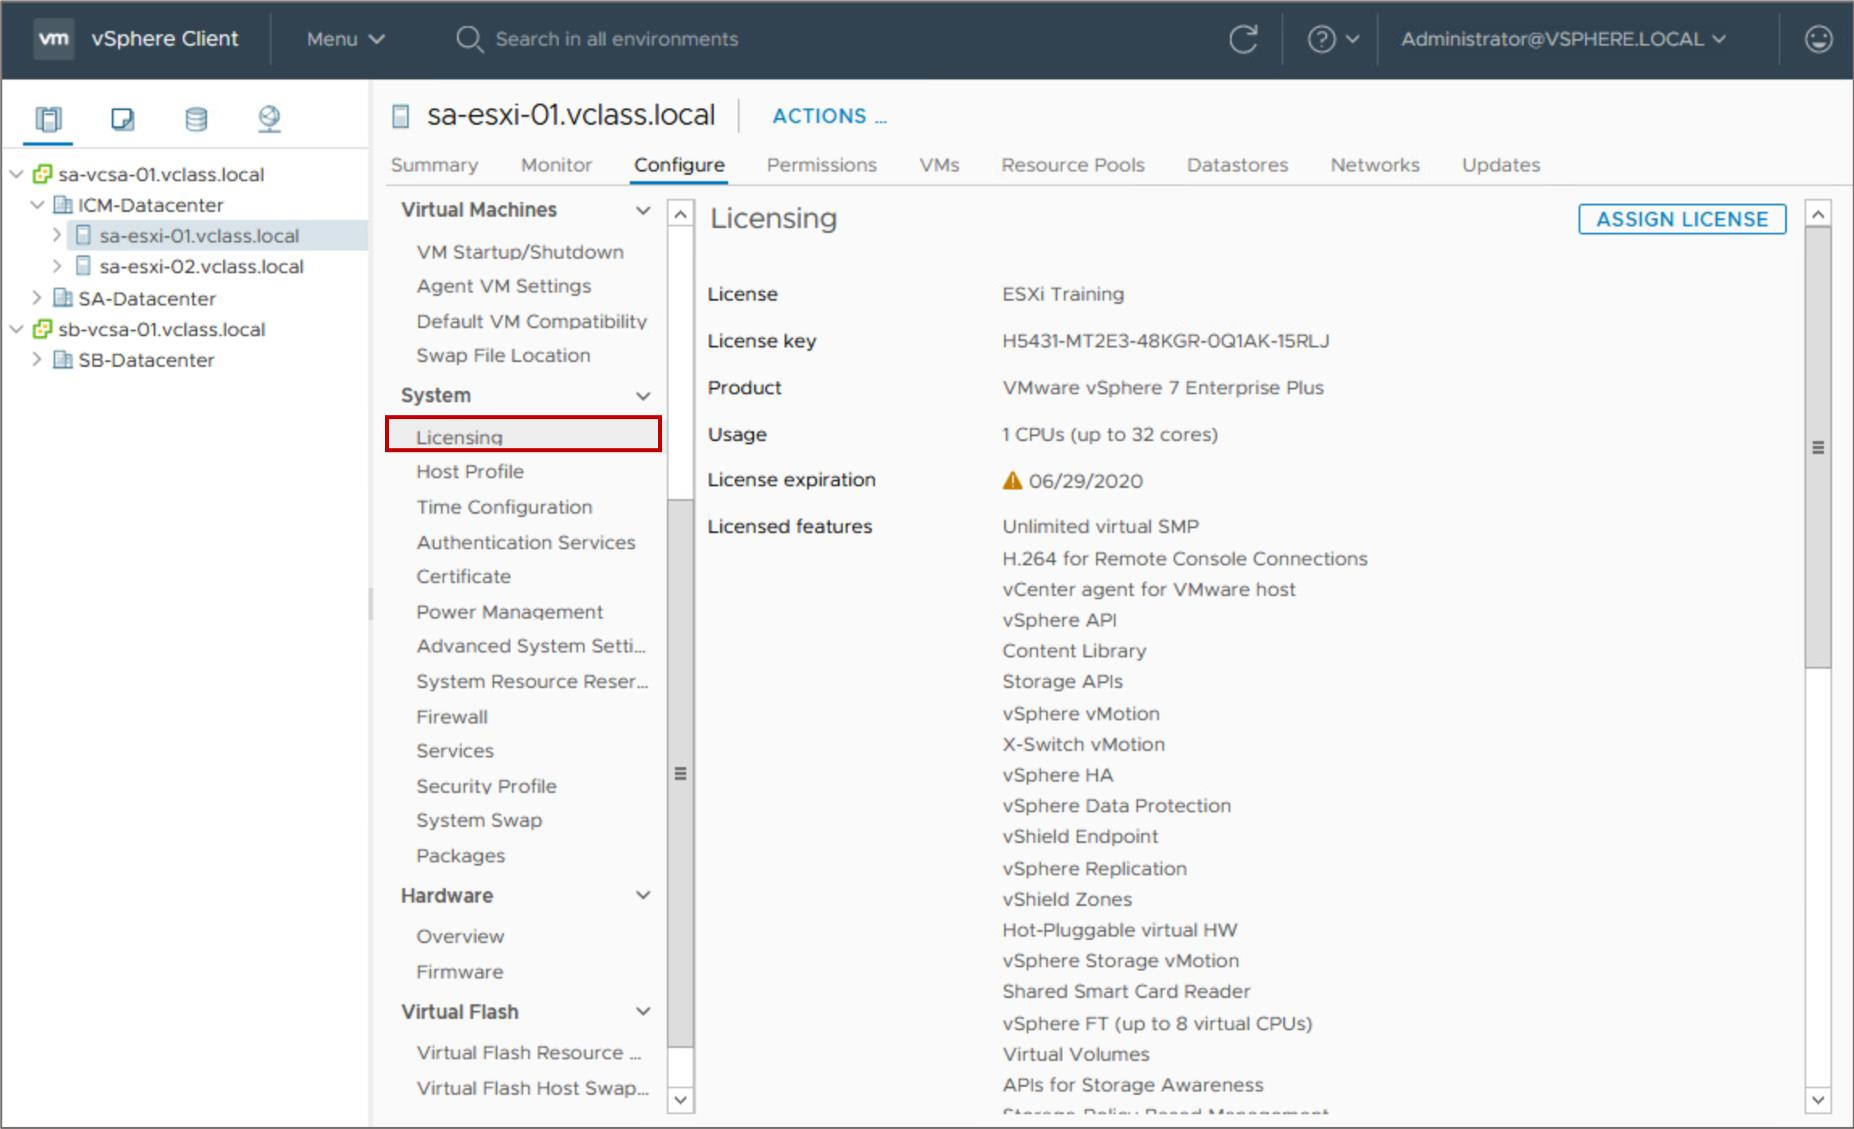1854x1129 pixels.
Task: Open Storage inventory view icon
Action: click(x=196, y=119)
